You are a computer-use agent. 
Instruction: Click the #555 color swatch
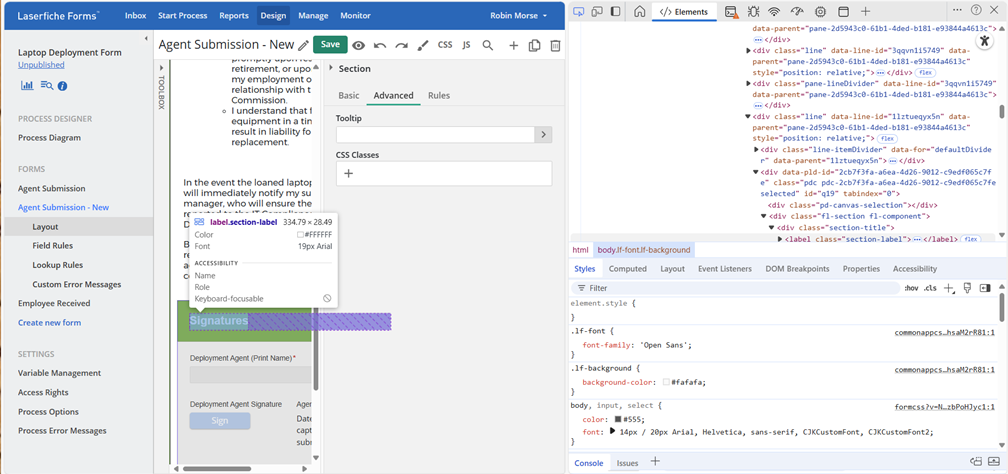[x=619, y=419]
